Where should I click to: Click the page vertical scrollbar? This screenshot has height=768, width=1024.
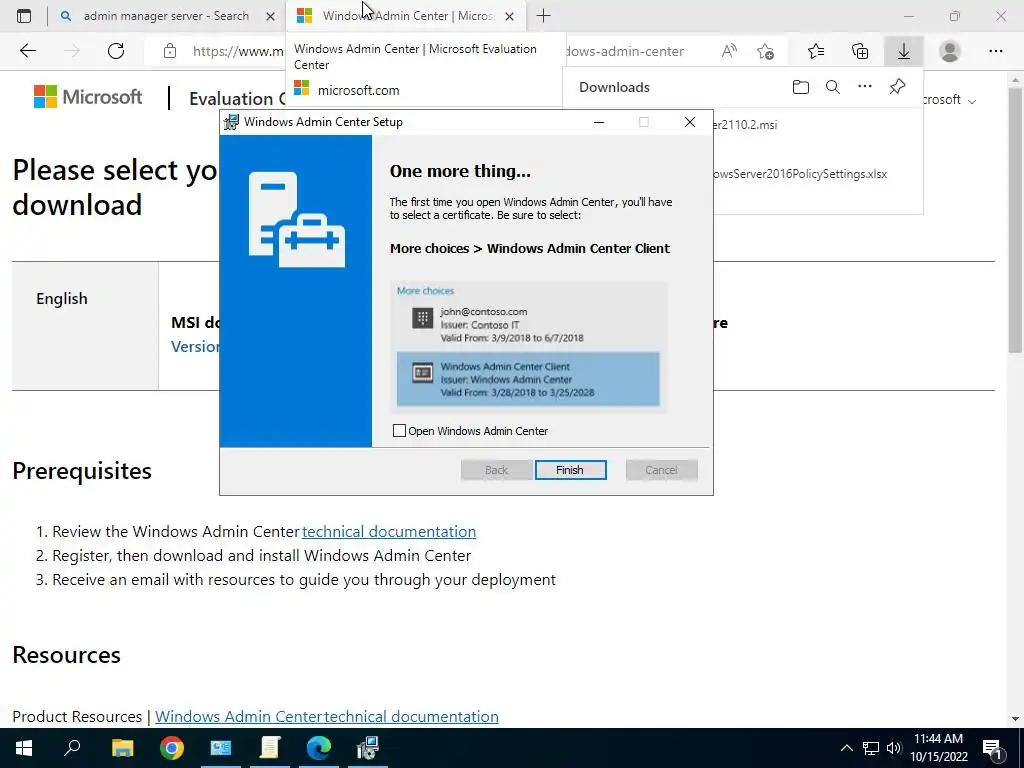point(1015,222)
